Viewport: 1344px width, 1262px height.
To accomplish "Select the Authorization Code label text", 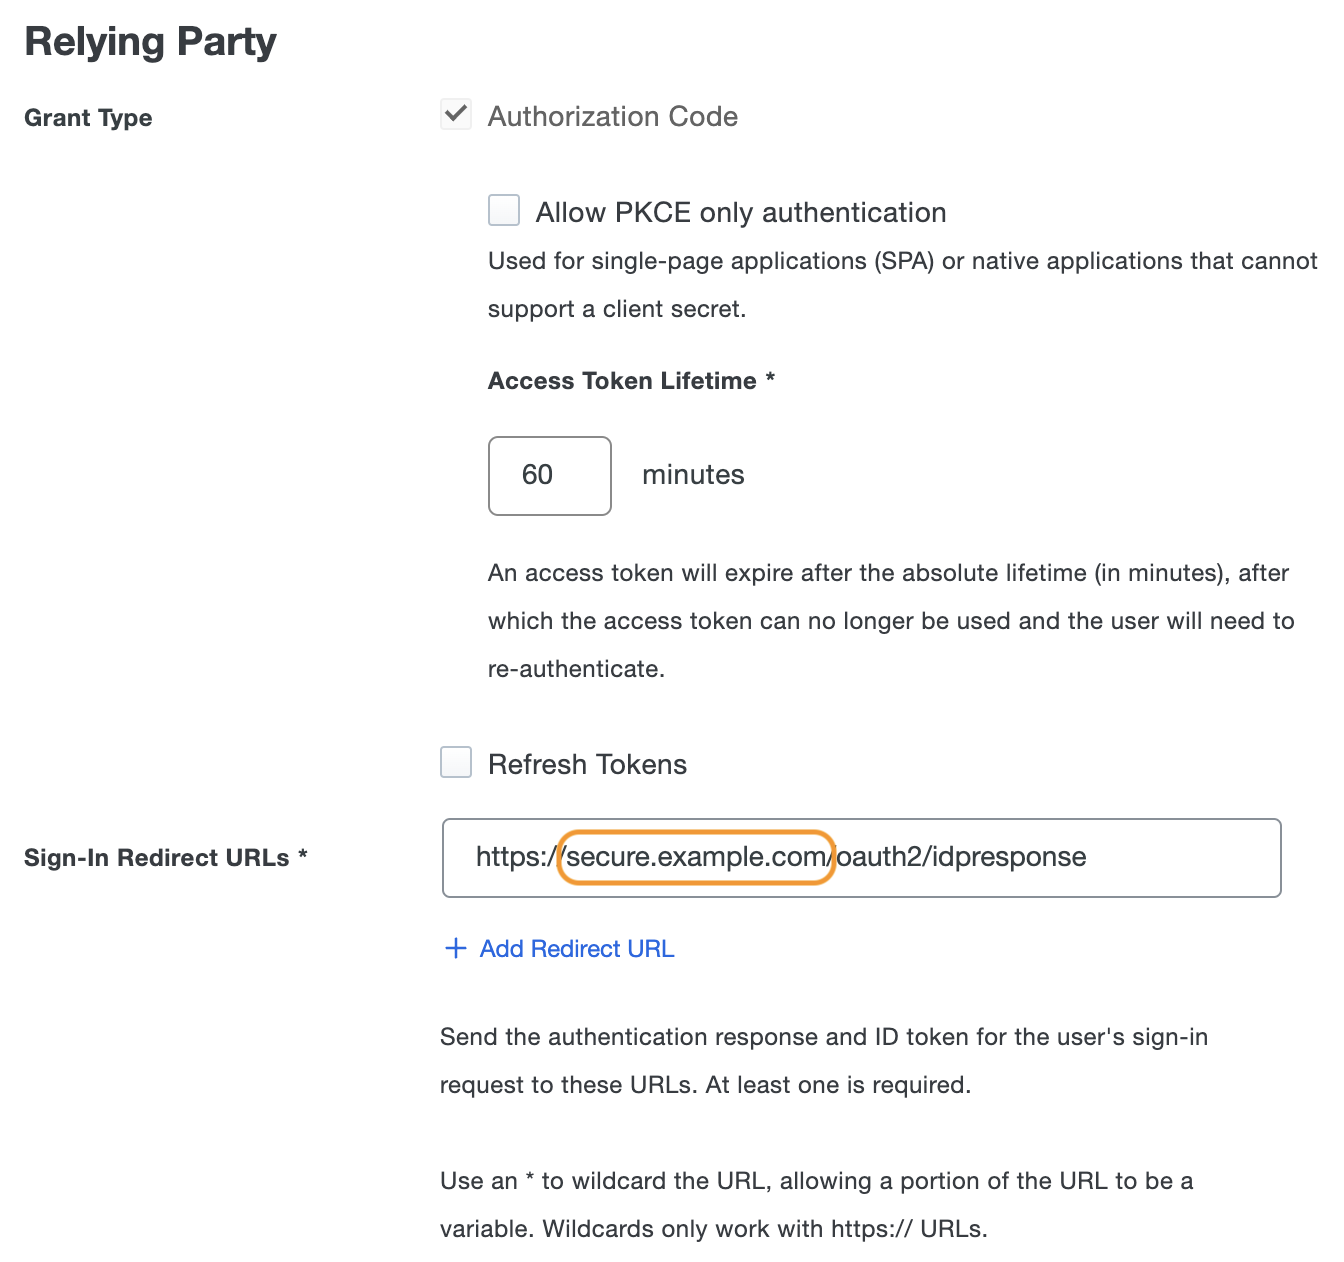I will (x=612, y=116).
